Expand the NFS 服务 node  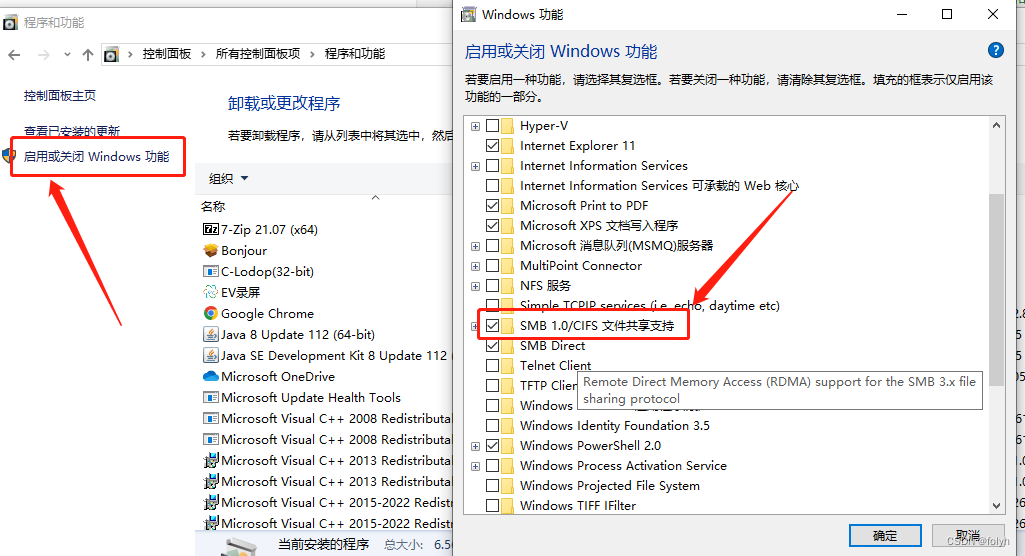pyautogui.click(x=475, y=286)
